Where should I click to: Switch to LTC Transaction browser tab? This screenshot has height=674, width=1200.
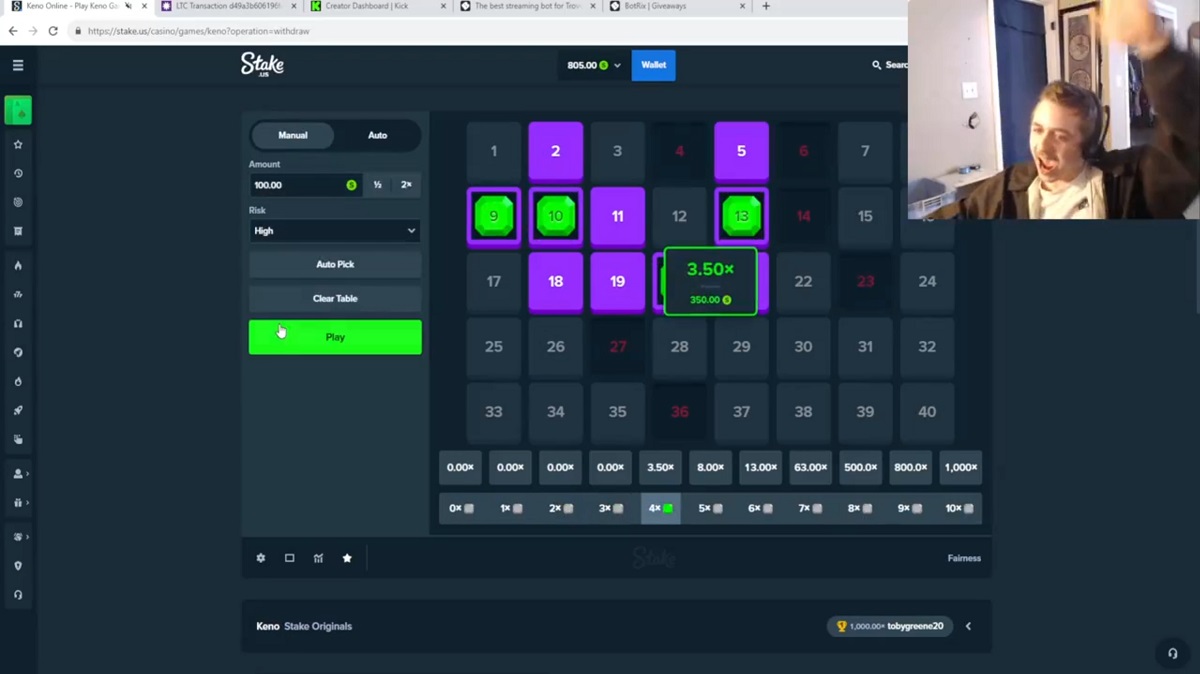228,6
